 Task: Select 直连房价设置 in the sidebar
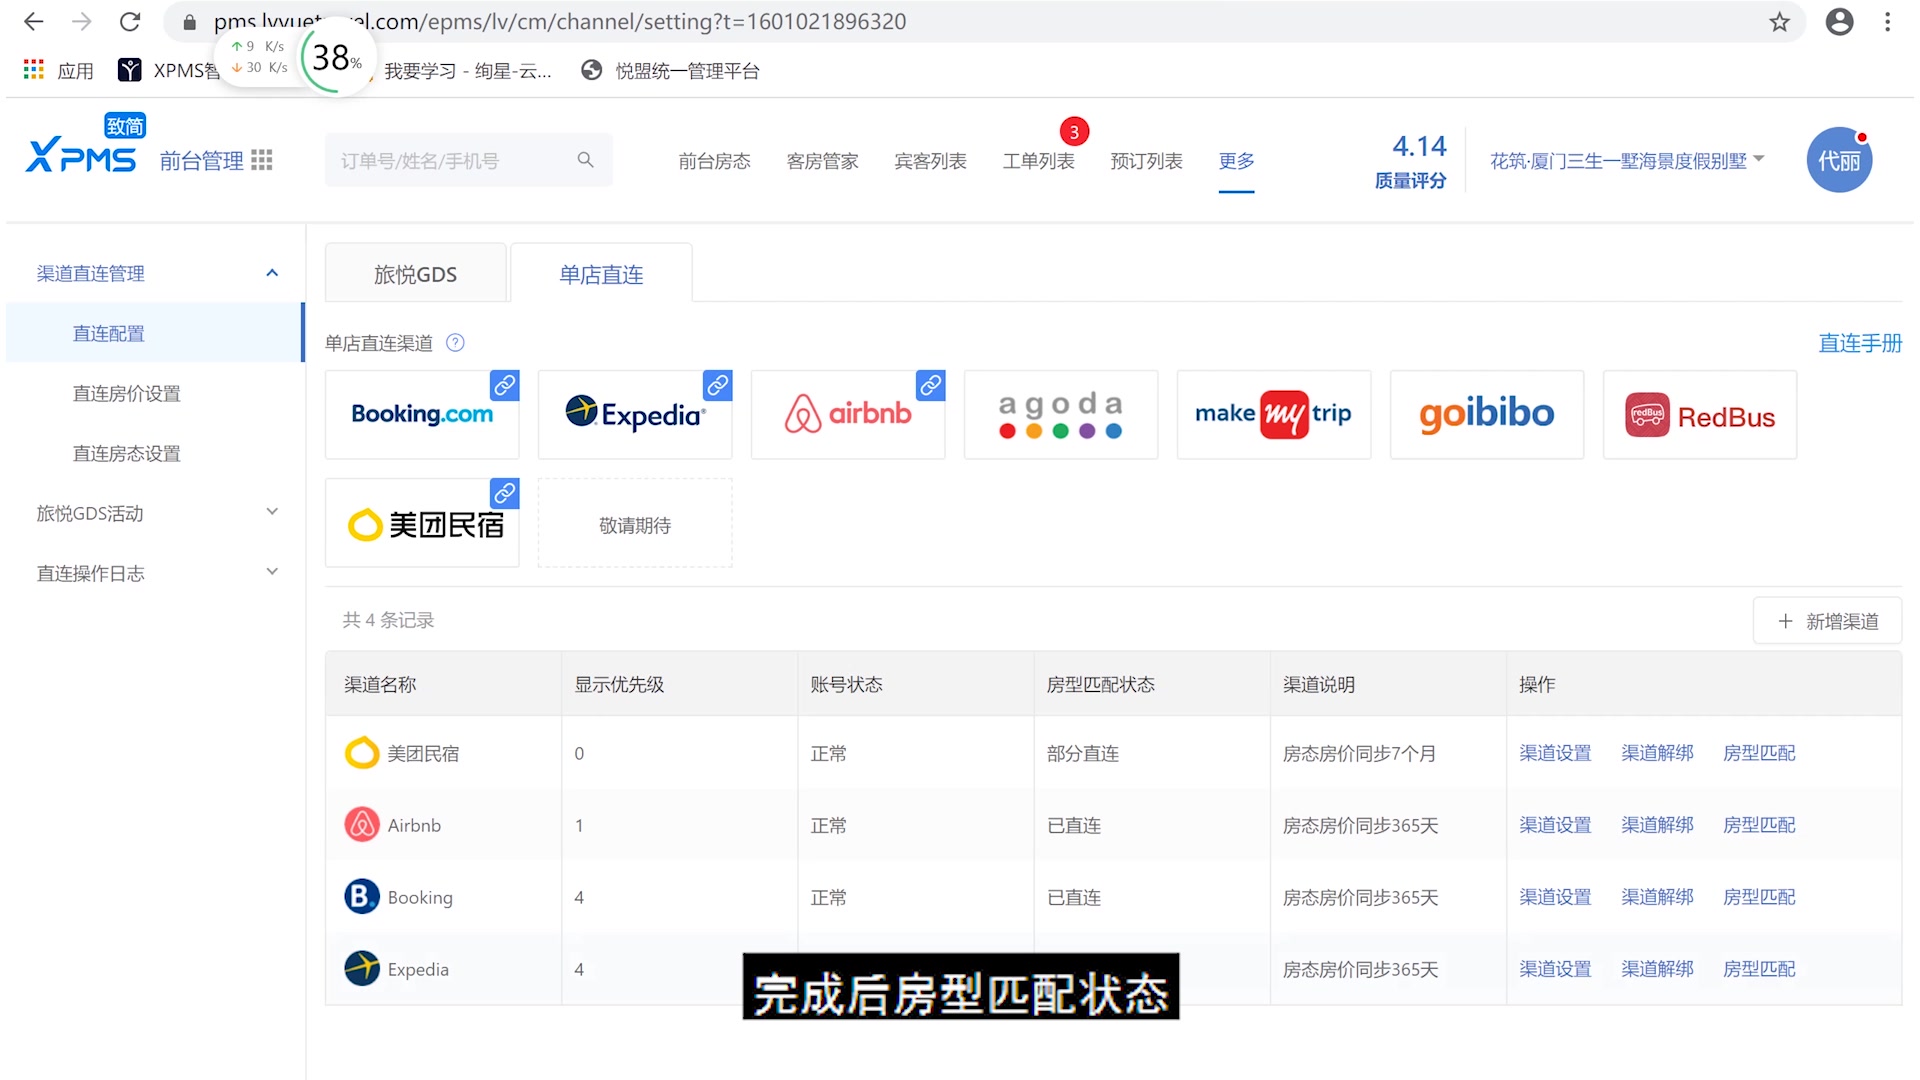[126, 393]
